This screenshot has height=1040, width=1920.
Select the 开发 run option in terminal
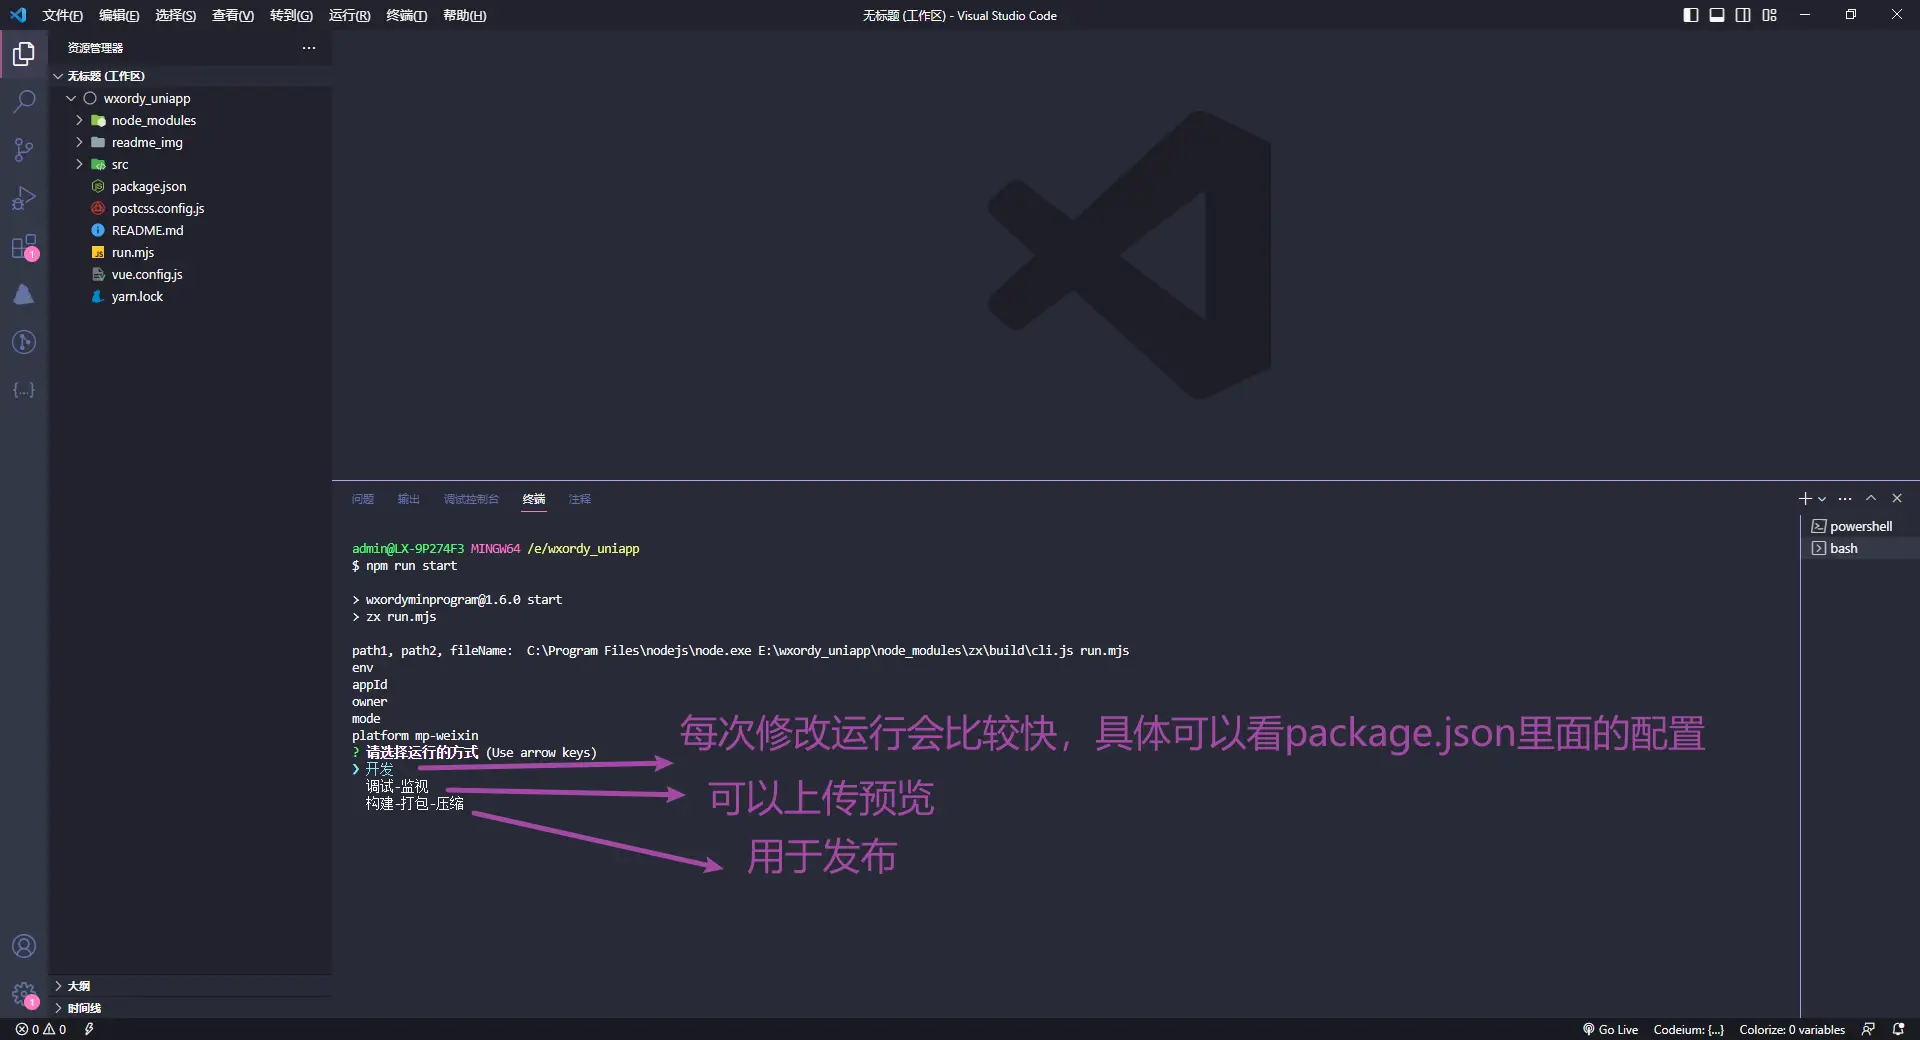coord(379,769)
